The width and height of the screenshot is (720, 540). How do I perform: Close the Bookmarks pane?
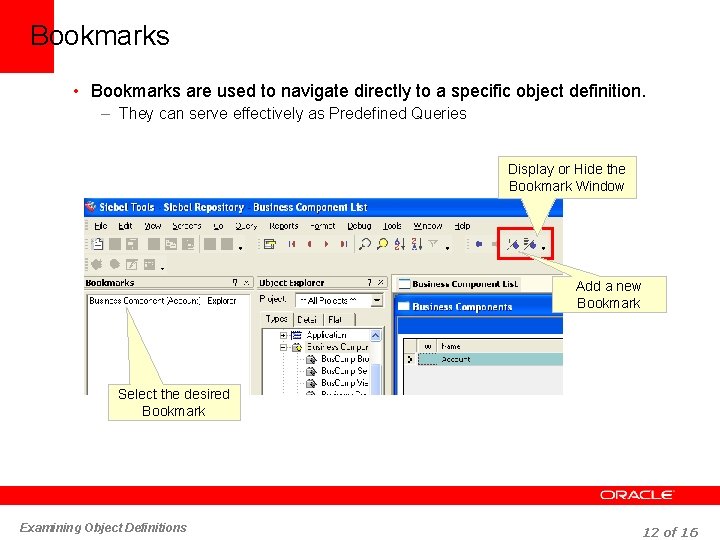(x=247, y=282)
